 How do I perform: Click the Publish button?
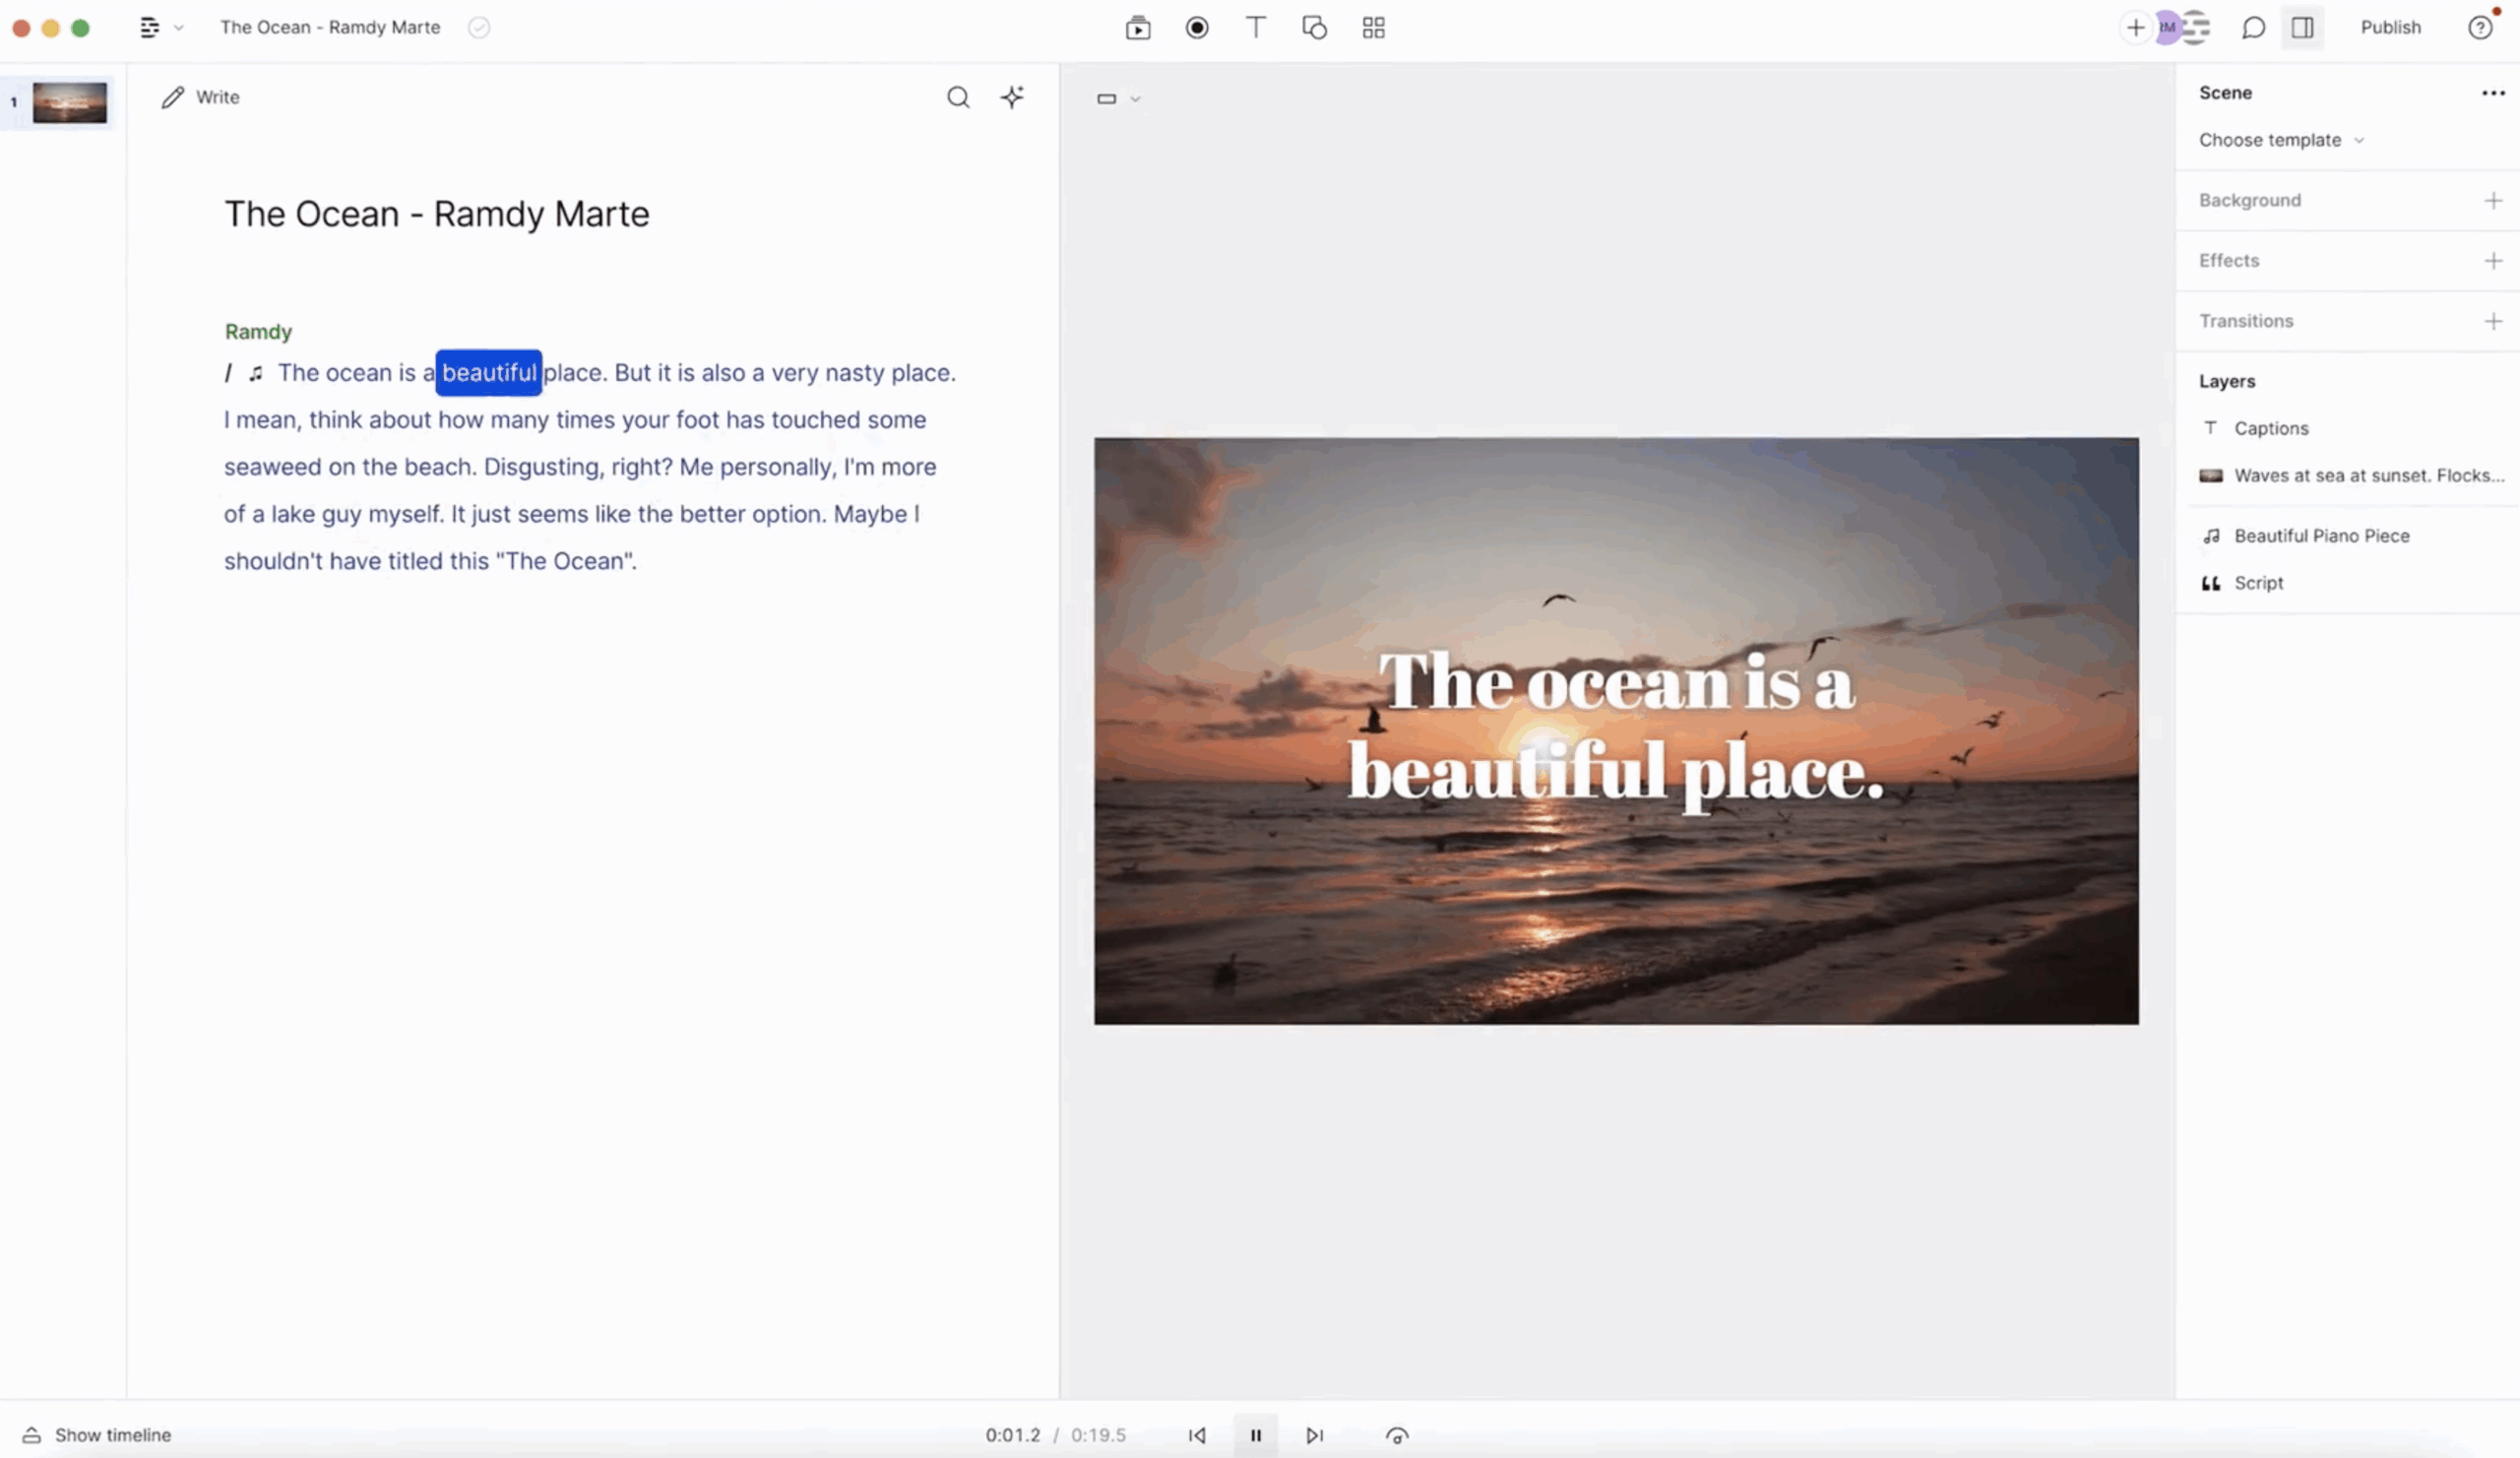point(2390,28)
